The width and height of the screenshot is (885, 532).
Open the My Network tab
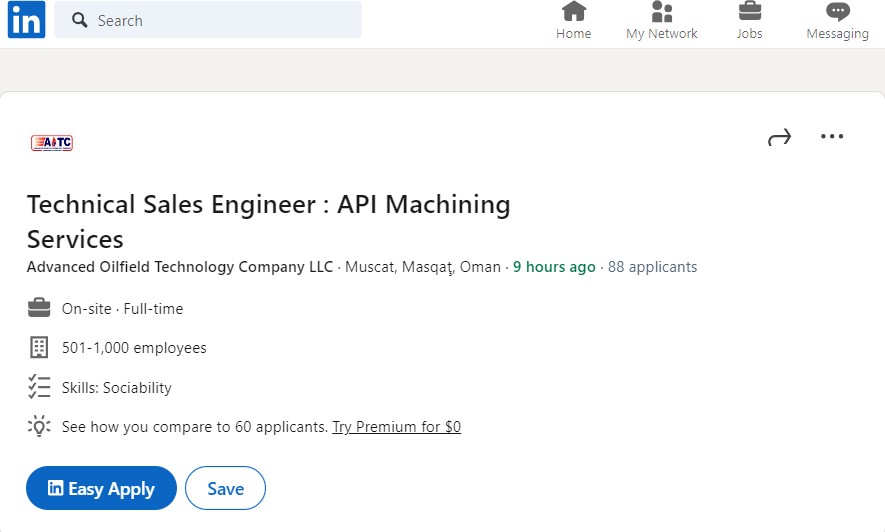click(x=661, y=20)
